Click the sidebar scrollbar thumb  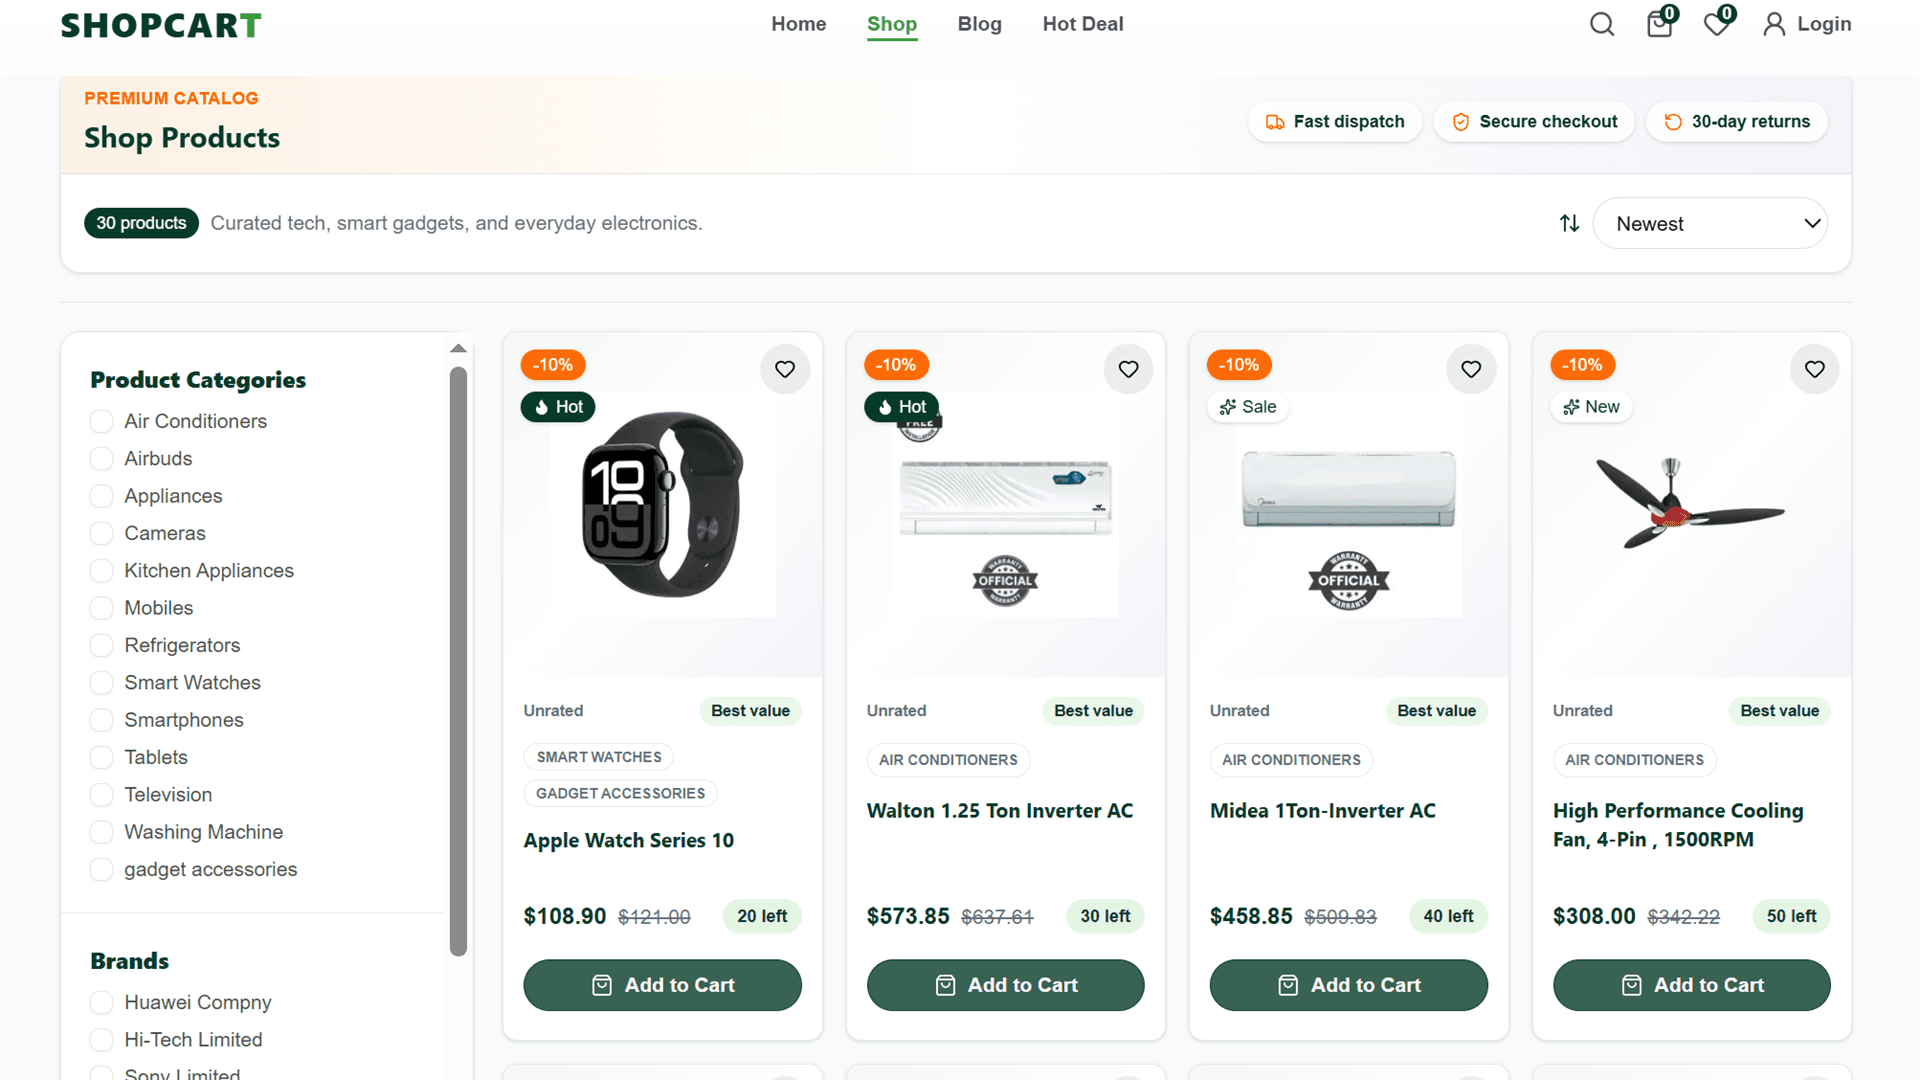(x=458, y=660)
